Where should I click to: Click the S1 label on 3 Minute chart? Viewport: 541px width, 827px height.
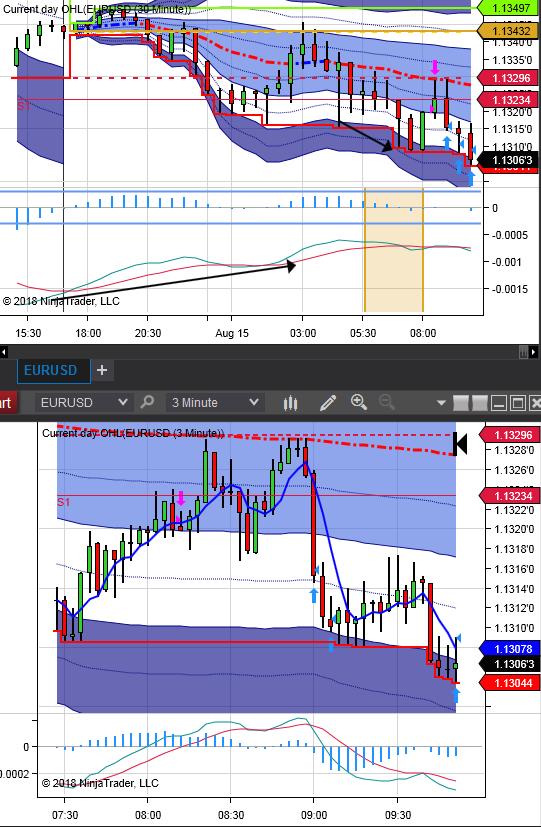click(x=63, y=502)
